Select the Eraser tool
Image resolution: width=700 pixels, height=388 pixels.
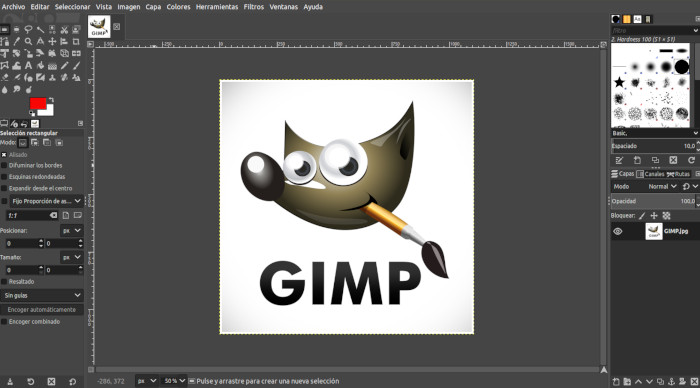point(4,78)
